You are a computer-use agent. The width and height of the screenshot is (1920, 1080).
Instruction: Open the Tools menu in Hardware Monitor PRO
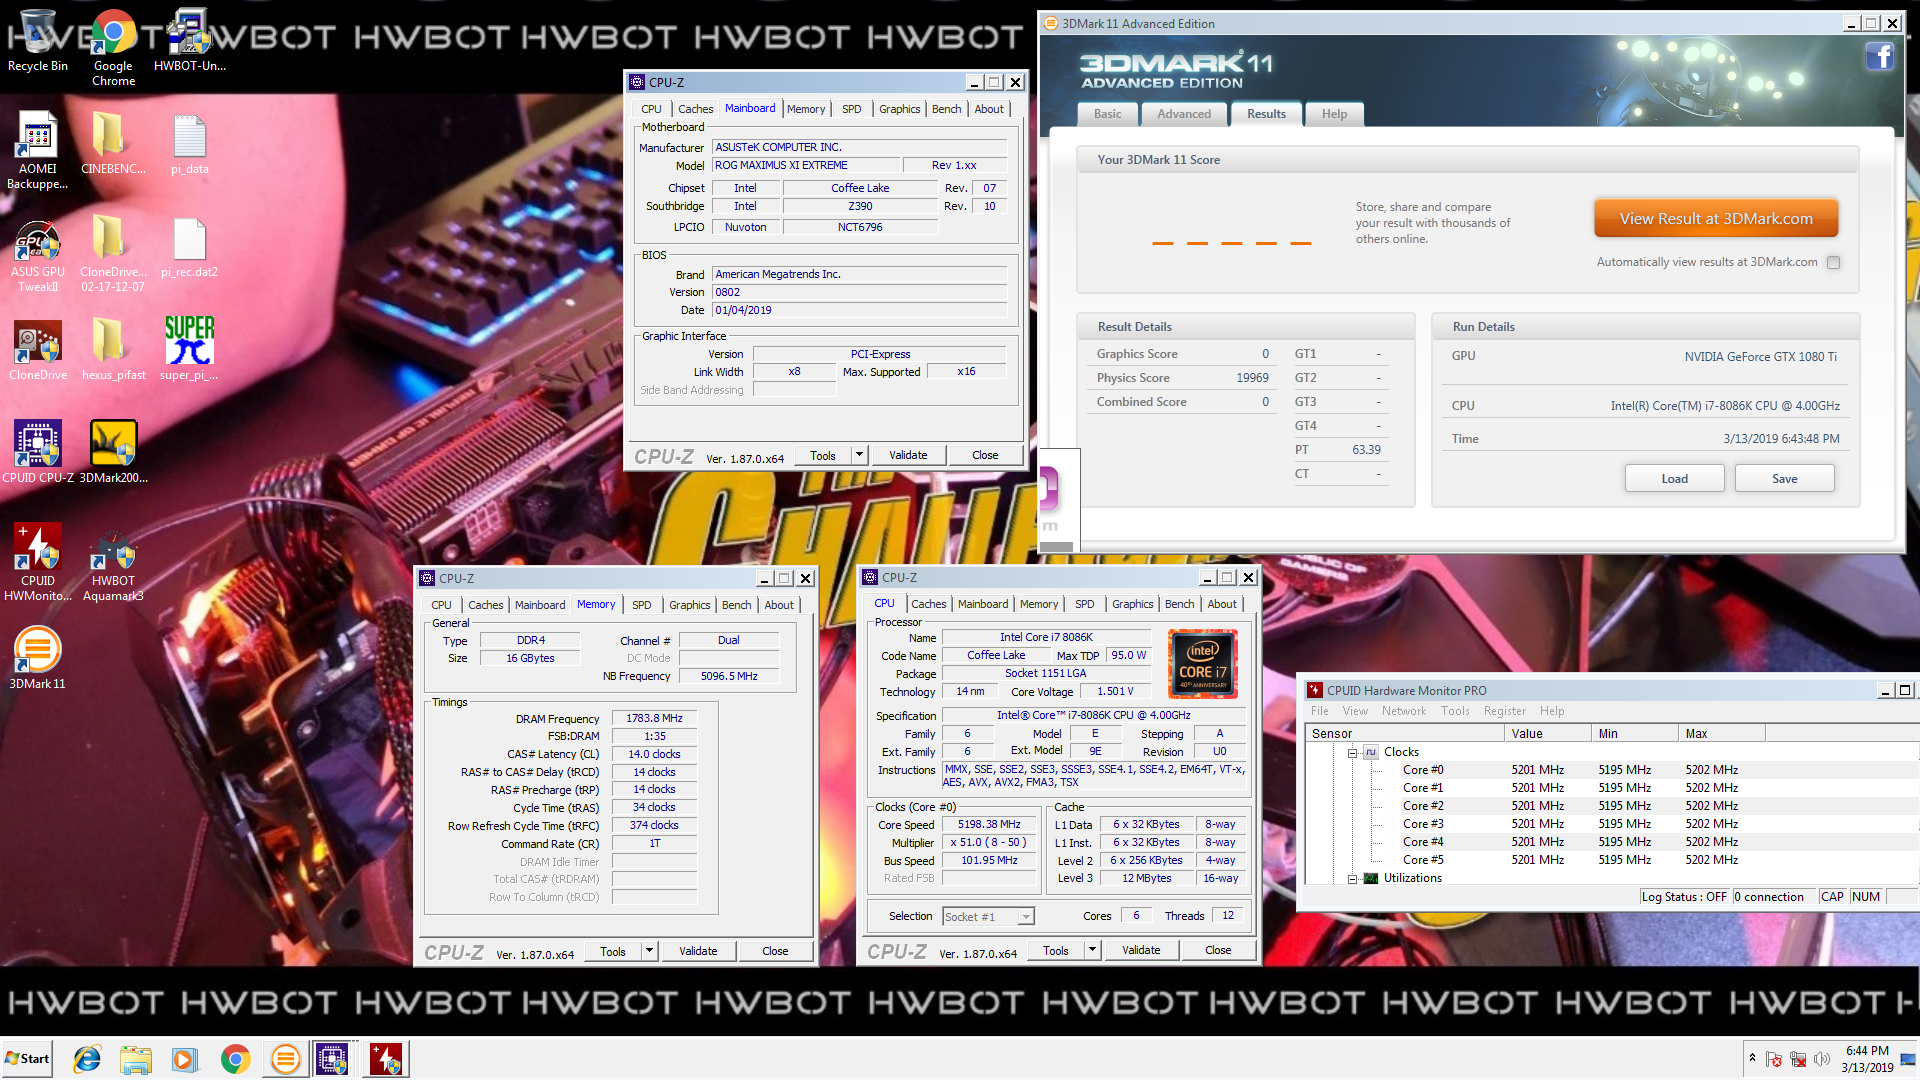(x=1455, y=711)
